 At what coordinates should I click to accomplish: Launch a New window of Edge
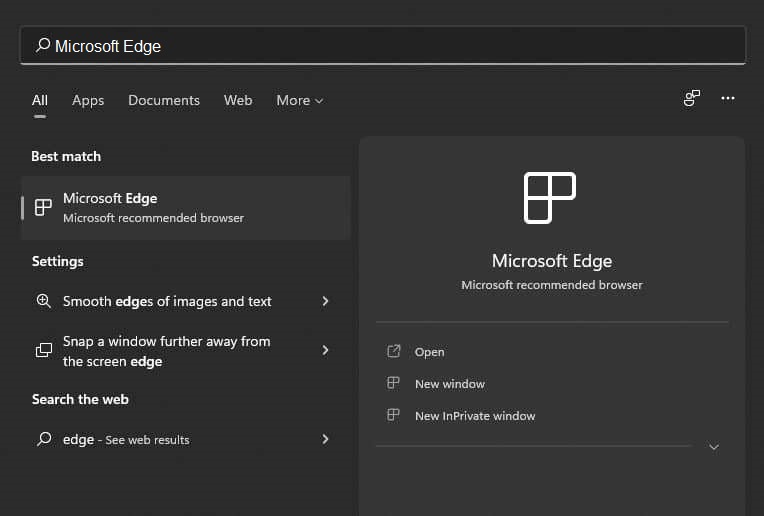450,384
